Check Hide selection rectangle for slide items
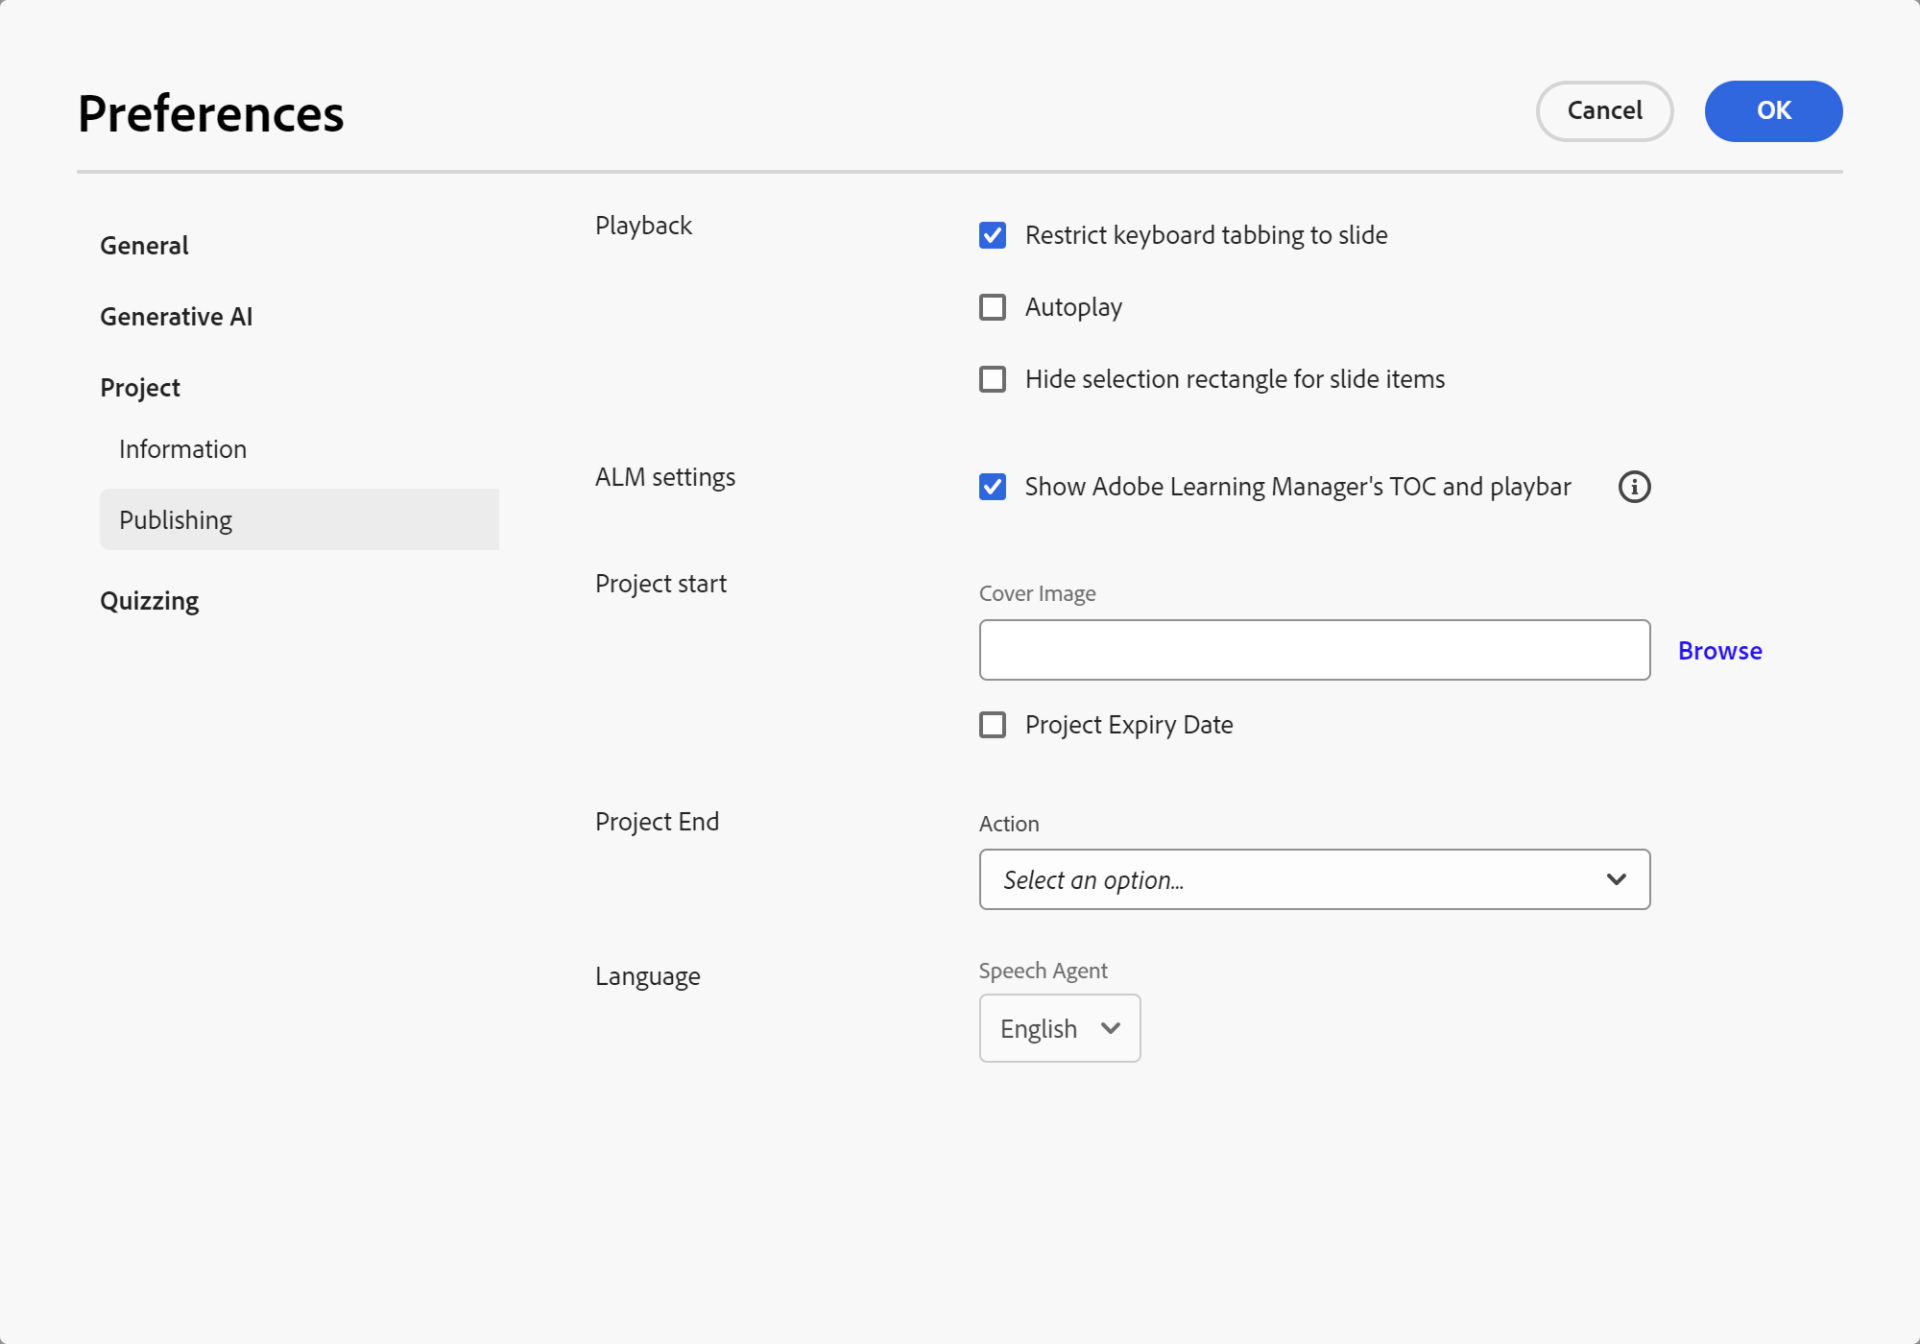Image resolution: width=1920 pixels, height=1344 pixels. [992, 379]
